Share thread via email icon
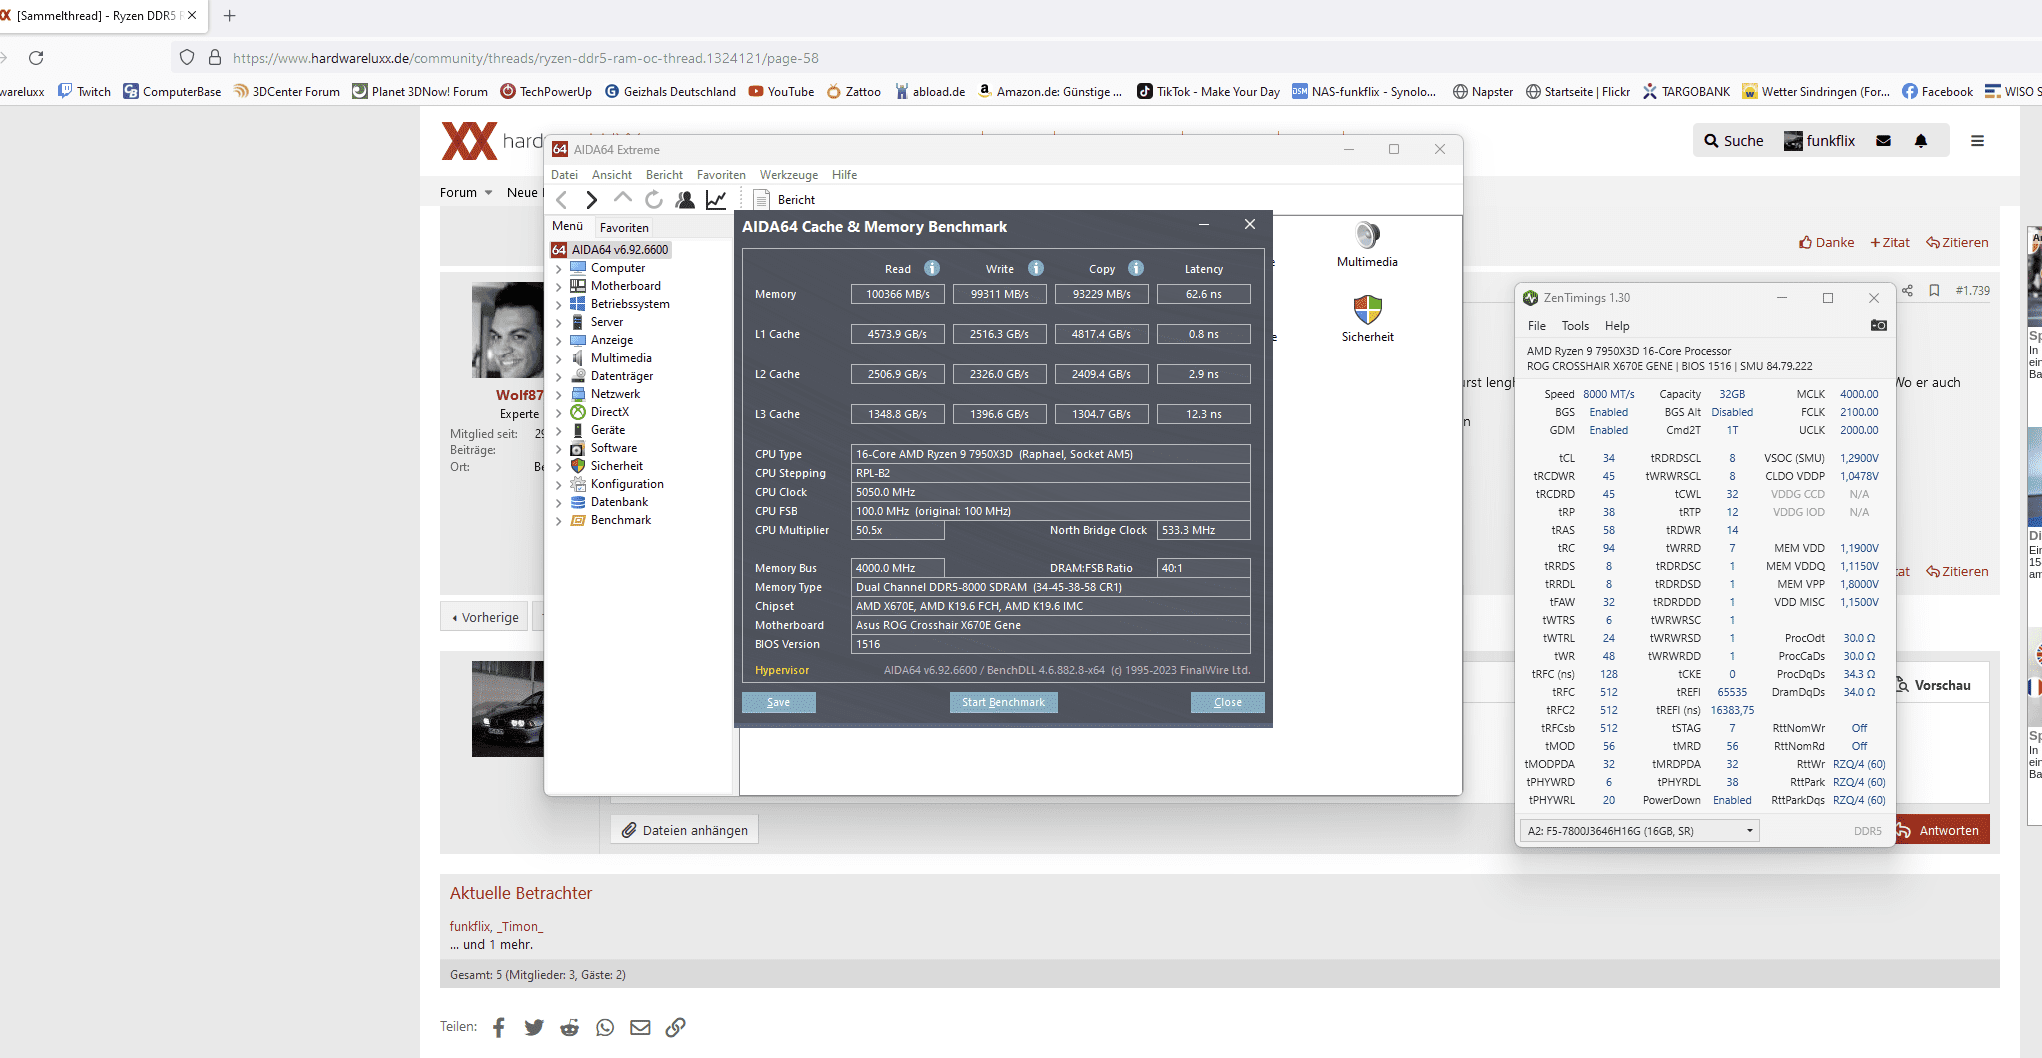Viewport: 2042px width, 1058px height. pos(640,1027)
